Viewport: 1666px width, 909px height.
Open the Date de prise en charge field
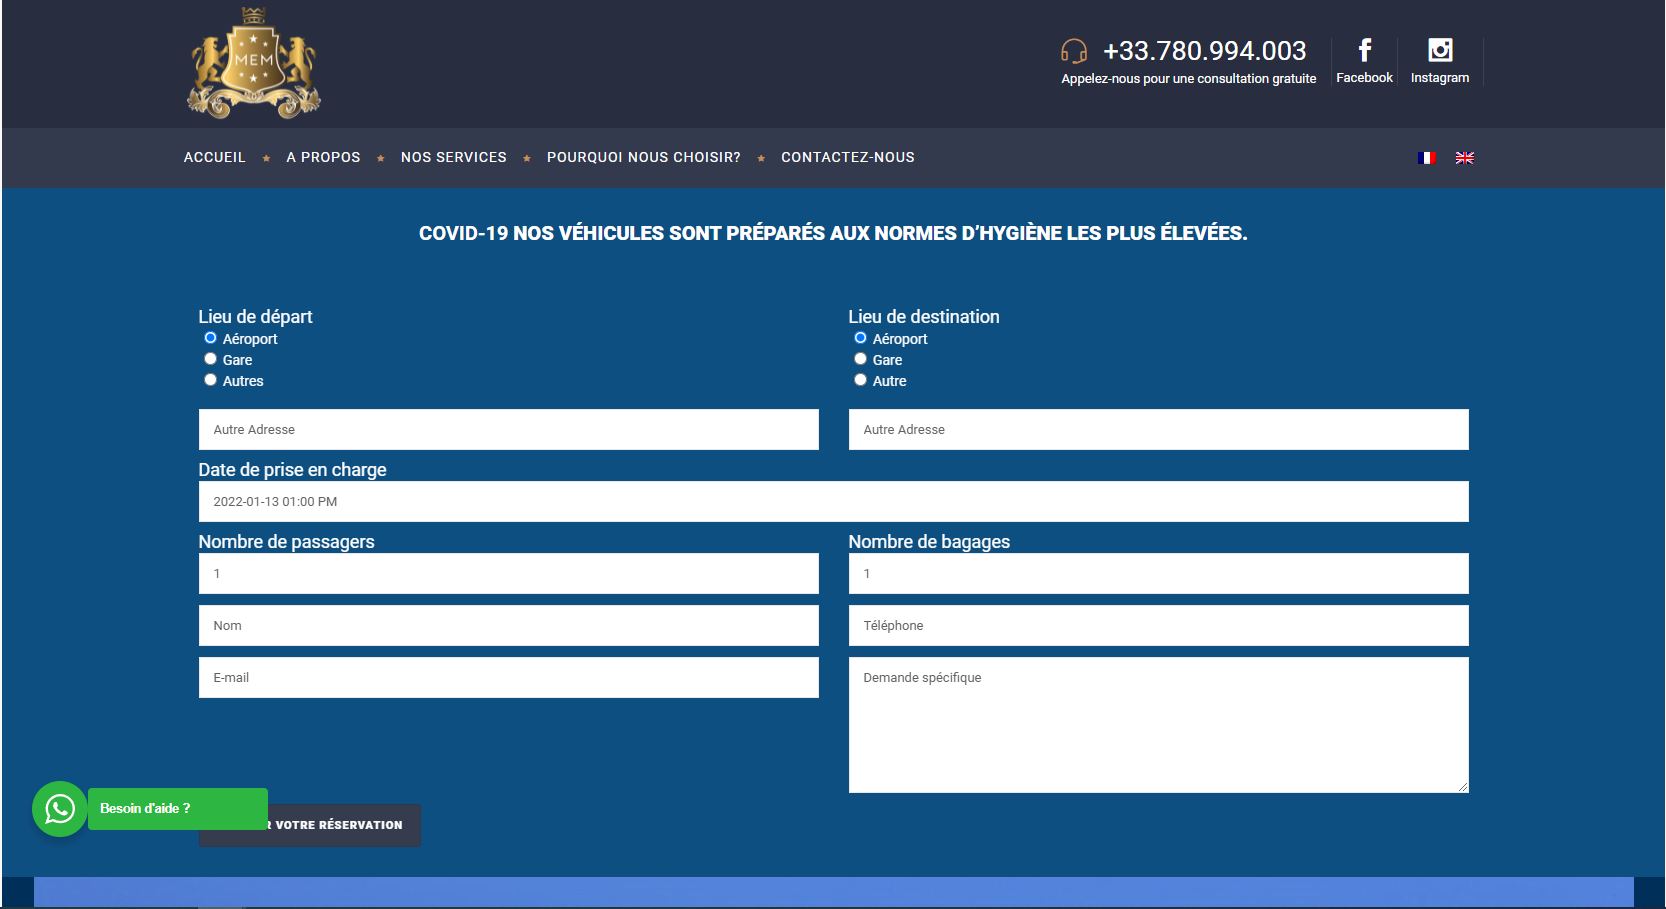point(833,501)
